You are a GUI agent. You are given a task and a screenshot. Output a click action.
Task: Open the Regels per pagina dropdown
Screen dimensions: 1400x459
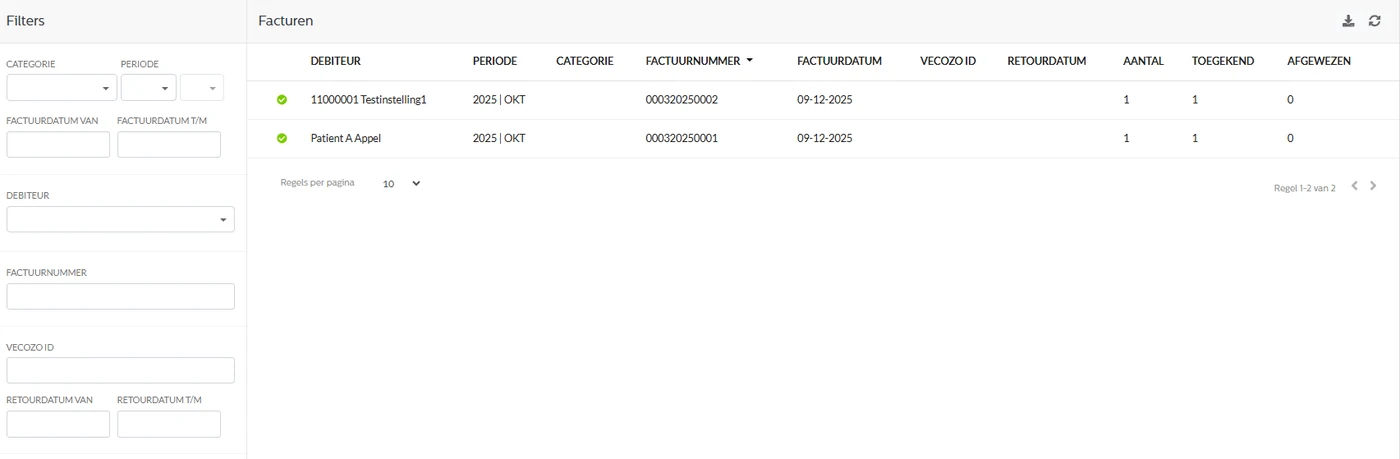pos(402,184)
